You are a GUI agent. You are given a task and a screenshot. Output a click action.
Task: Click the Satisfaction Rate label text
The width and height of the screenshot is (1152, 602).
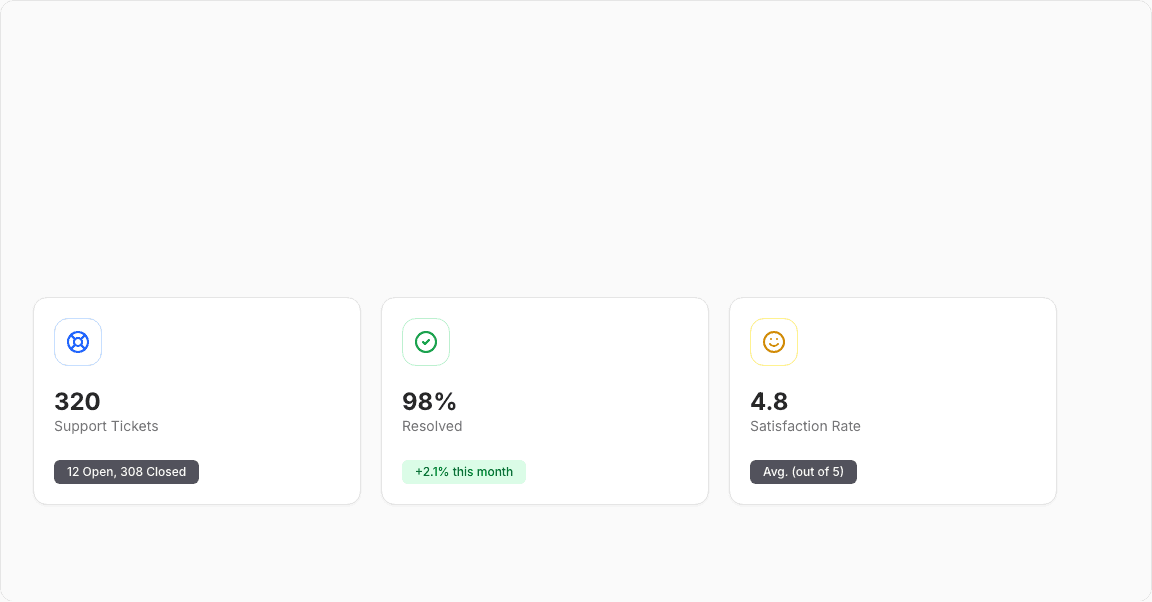[x=805, y=426]
